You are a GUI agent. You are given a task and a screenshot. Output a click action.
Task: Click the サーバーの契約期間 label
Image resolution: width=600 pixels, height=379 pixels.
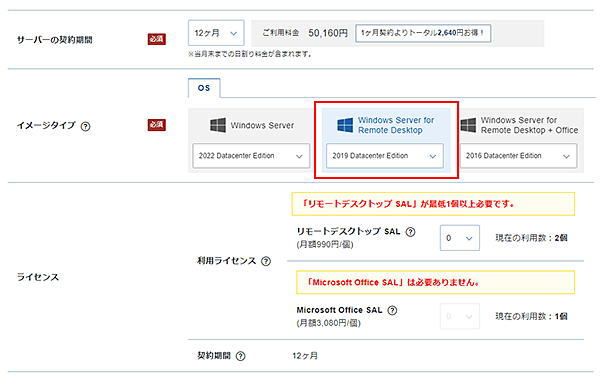pos(54,40)
